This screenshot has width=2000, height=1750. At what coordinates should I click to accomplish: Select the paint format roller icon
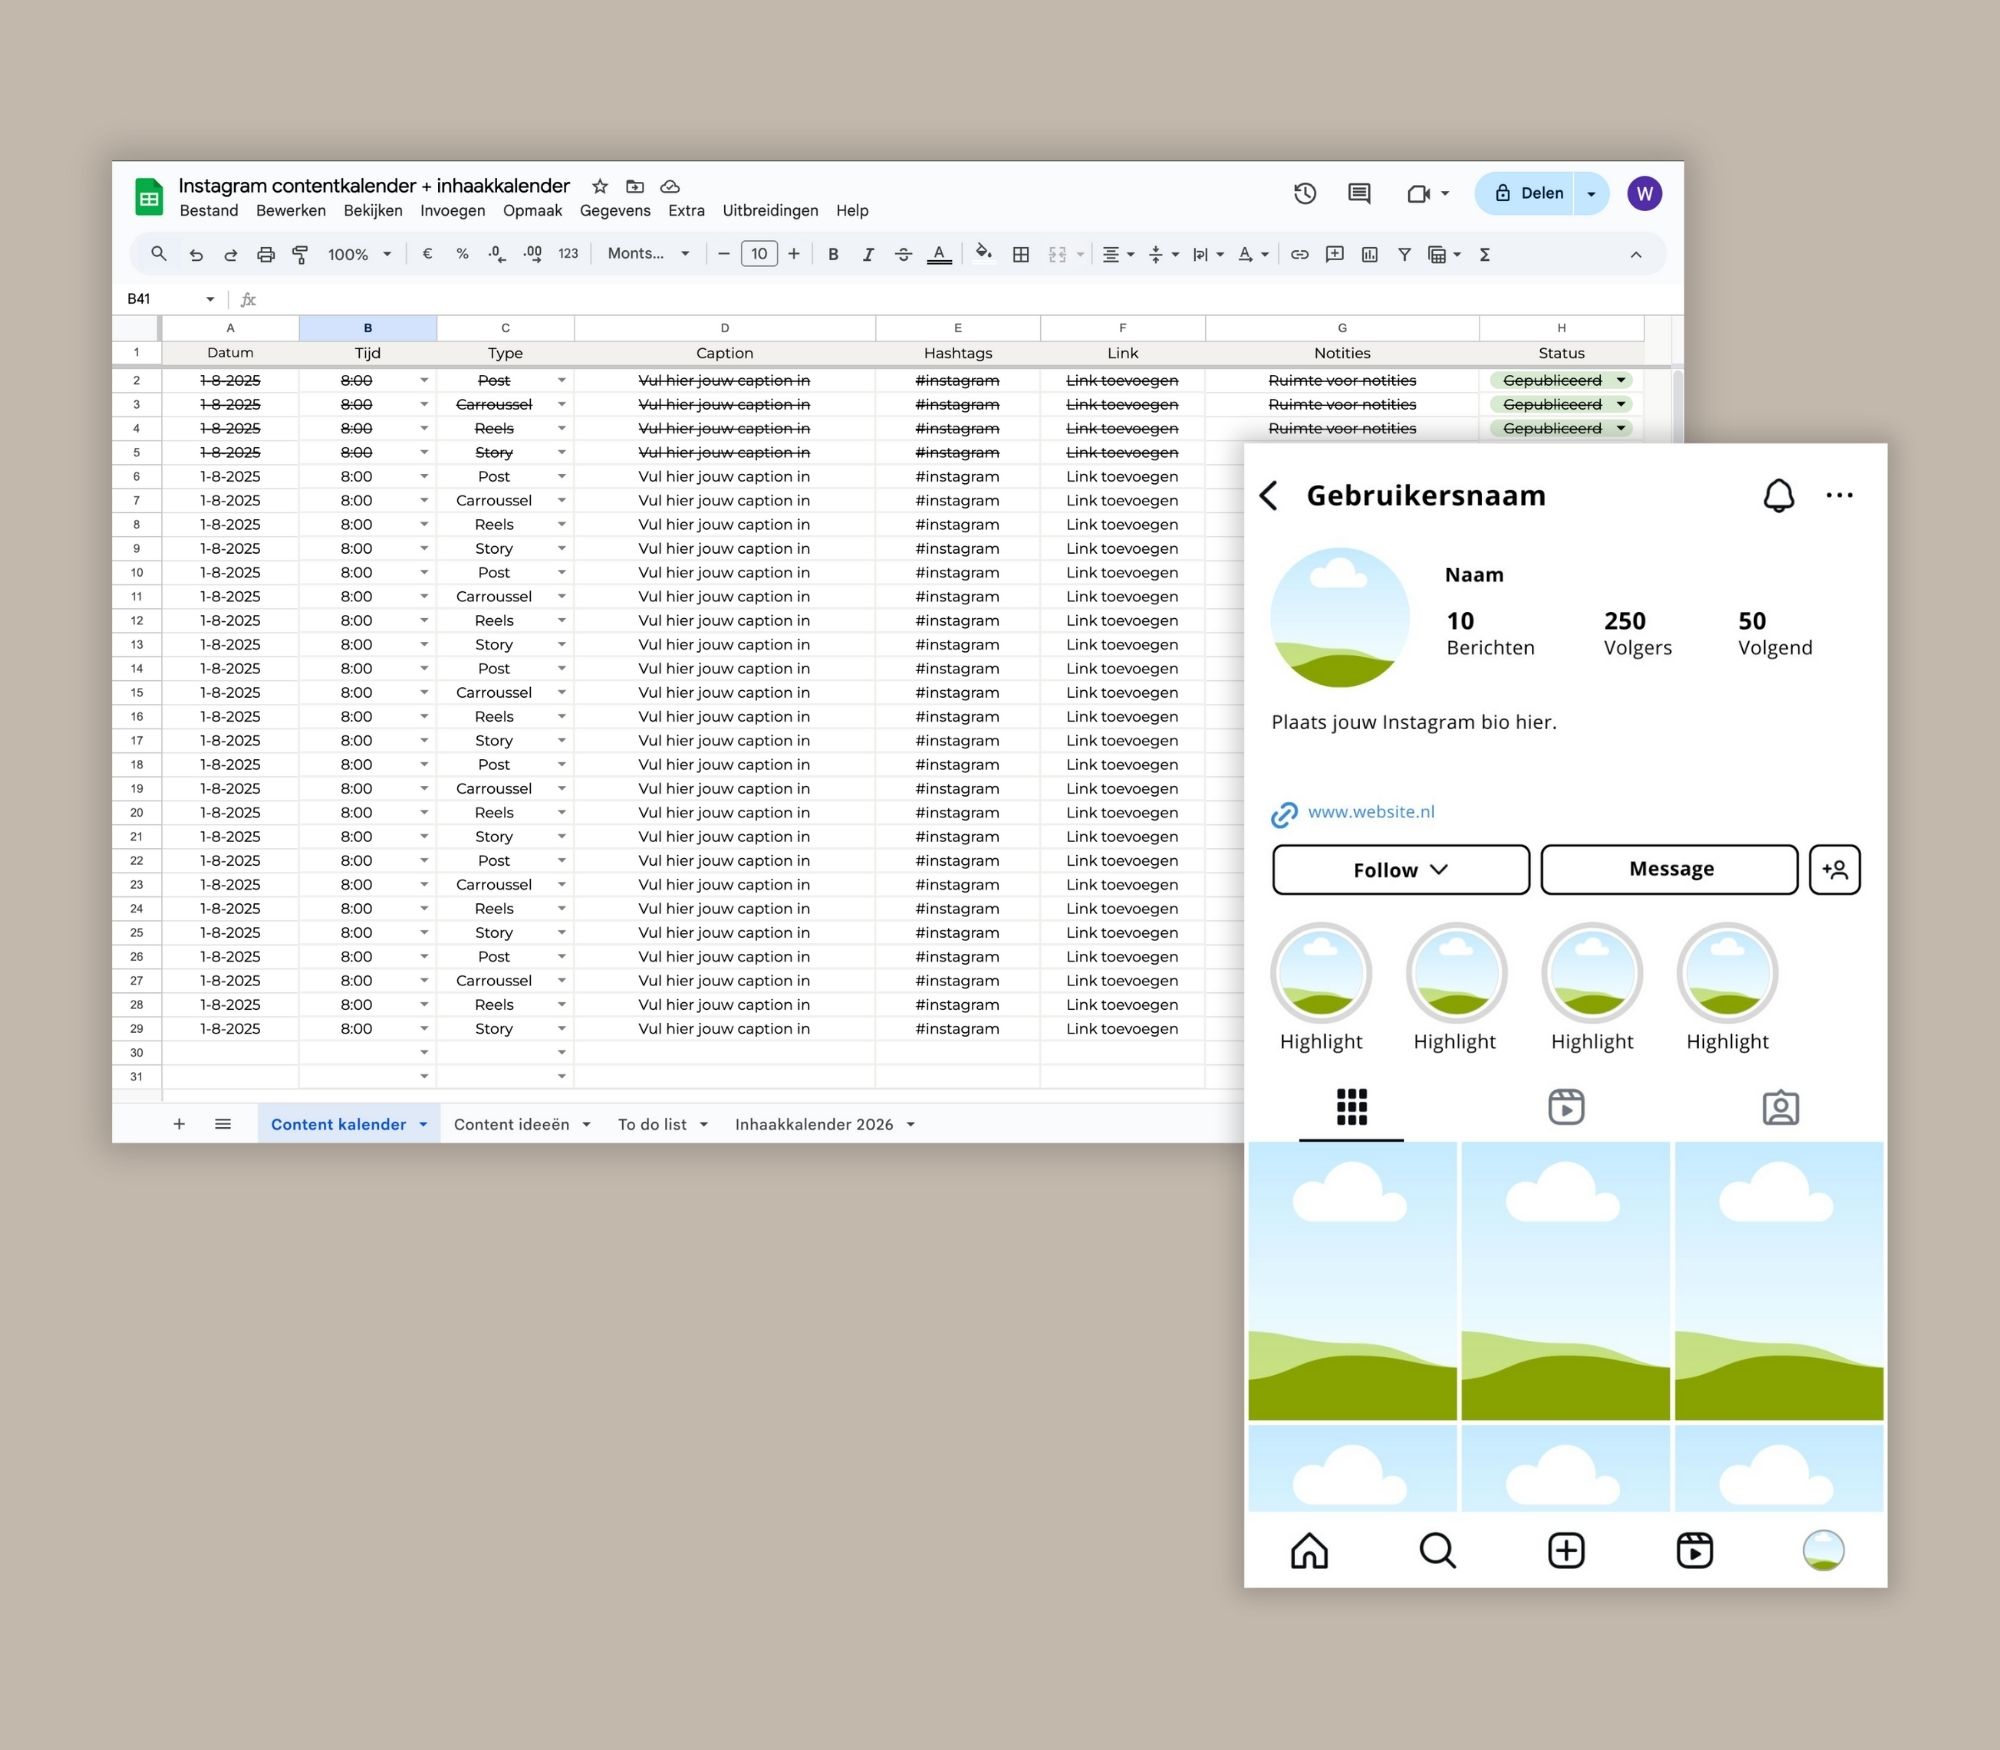pyautogui.click(x=299, y=255)
